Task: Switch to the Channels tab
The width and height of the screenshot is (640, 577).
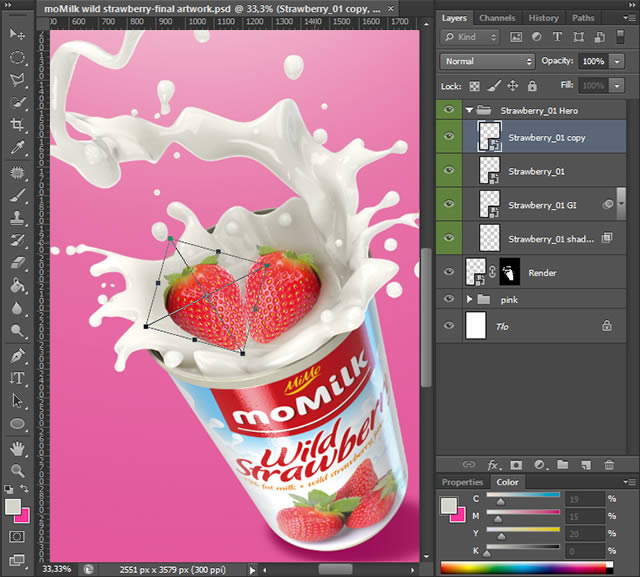Action: coord(497,18)
